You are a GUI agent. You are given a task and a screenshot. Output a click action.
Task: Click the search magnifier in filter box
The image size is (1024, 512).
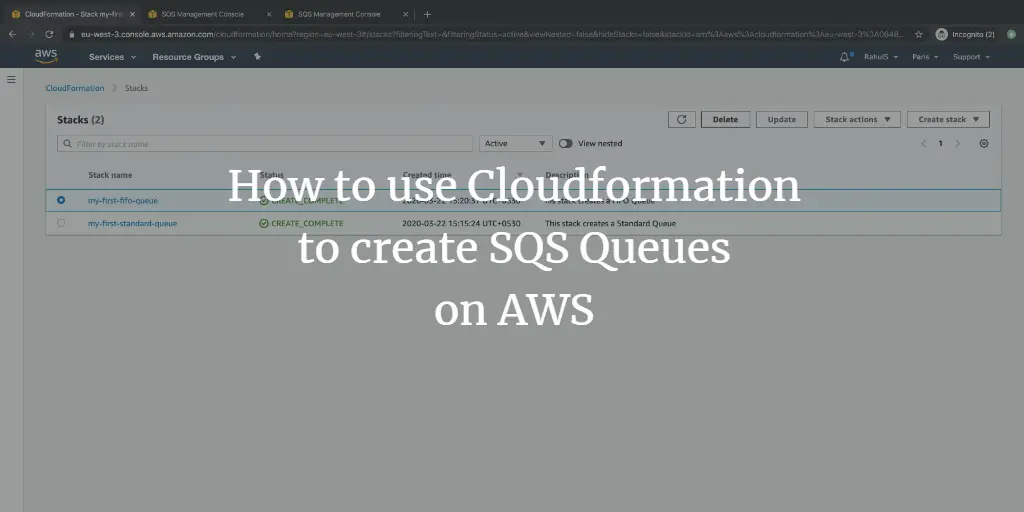(x=67, y=144)
